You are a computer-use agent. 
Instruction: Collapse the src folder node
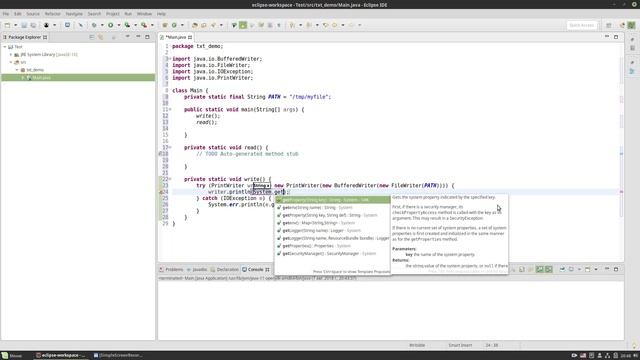tap(11, 62)
